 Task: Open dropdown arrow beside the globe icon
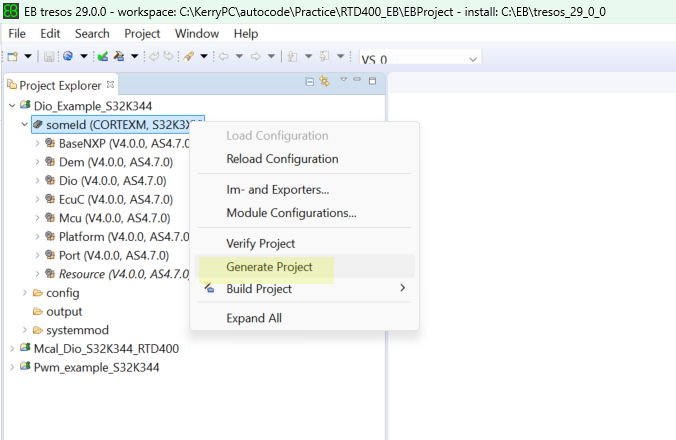click(x=84, y=56)
